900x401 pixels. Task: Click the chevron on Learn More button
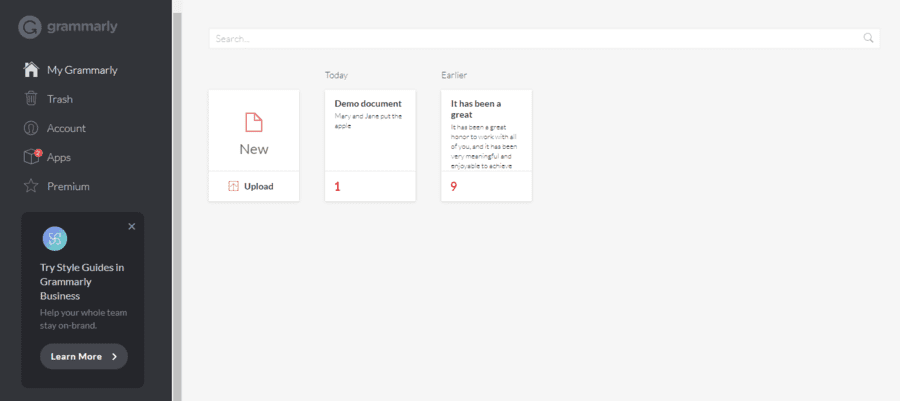tap(114, 356)
